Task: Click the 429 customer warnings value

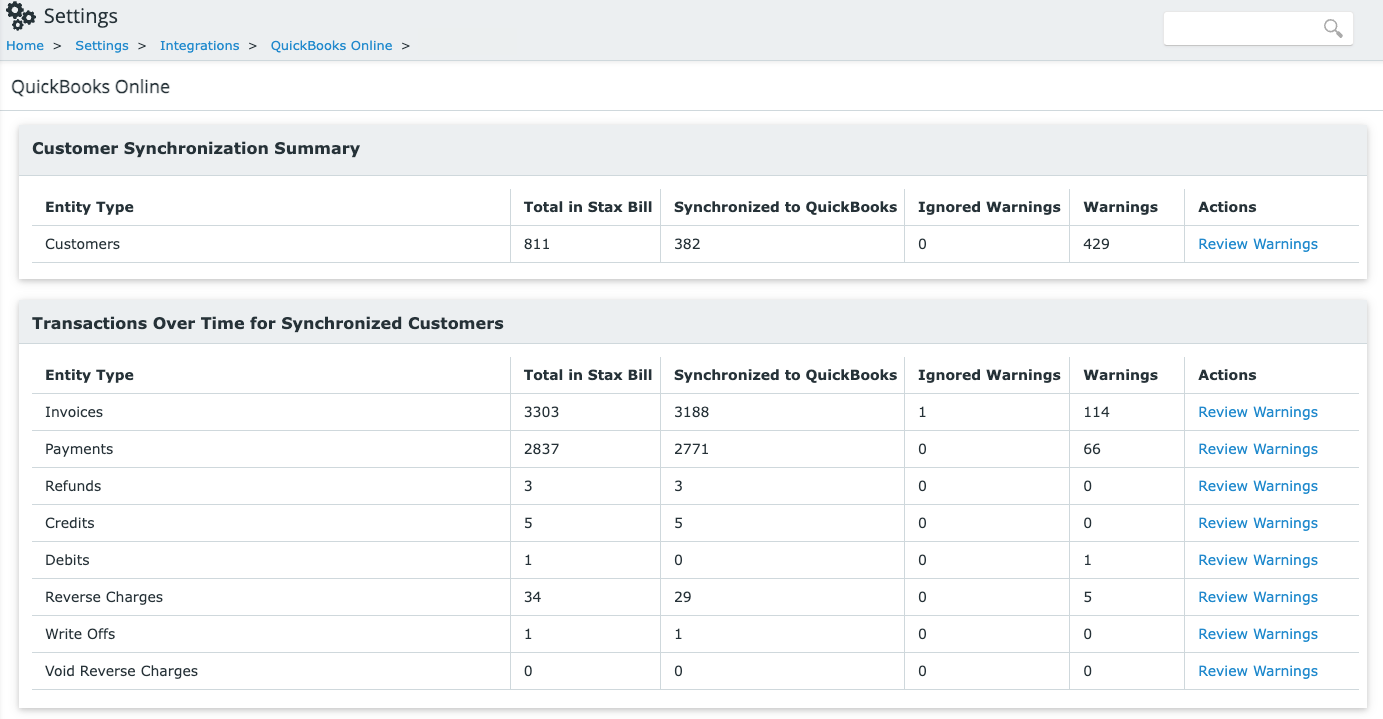Action: coord(1097,244)
